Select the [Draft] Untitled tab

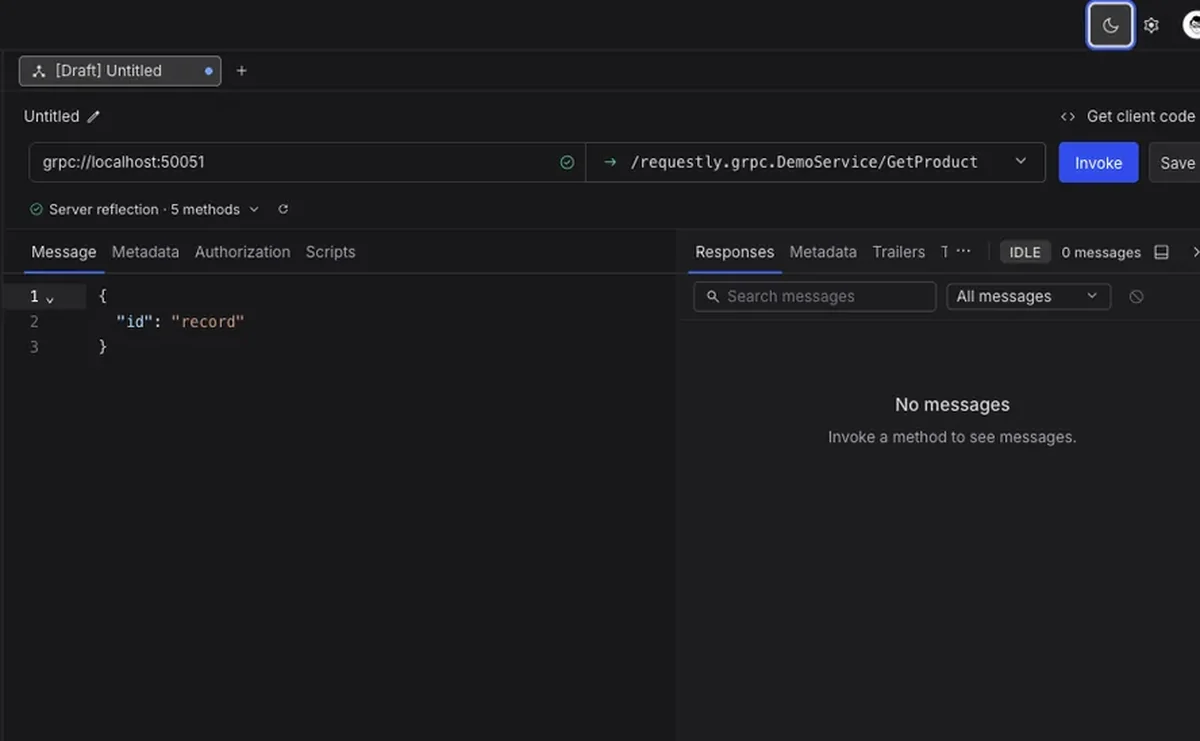120,71
